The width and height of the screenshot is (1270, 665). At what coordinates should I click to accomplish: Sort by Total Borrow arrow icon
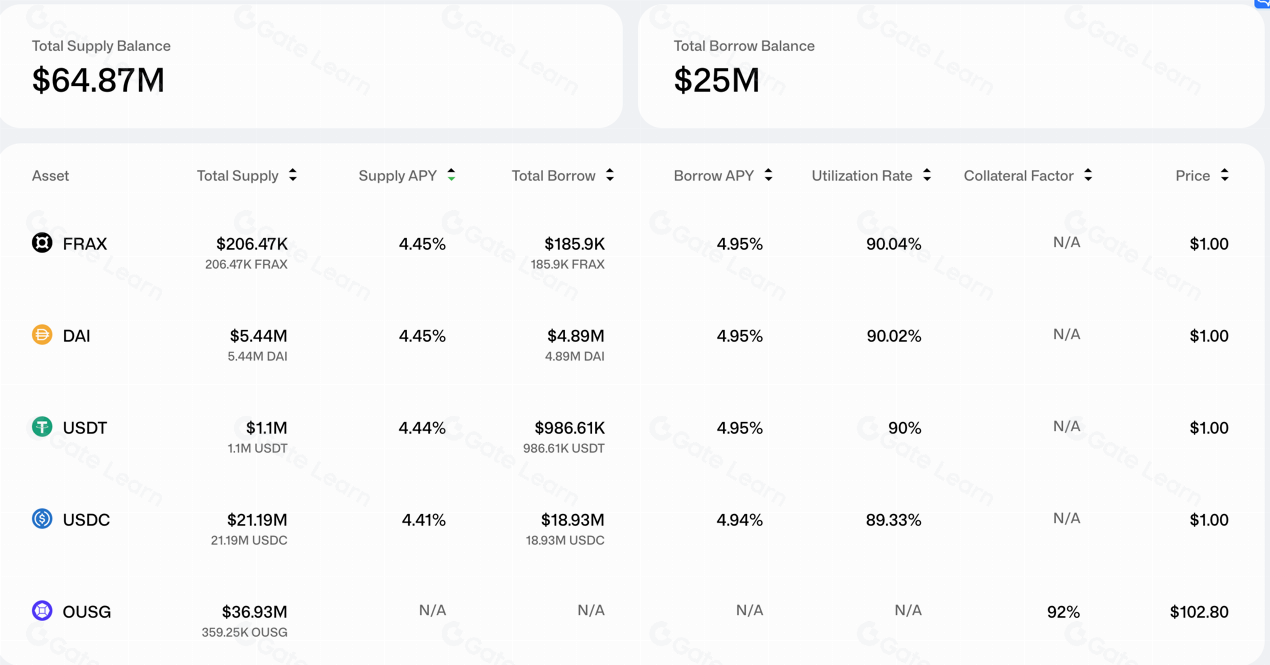tap(610, 175)
